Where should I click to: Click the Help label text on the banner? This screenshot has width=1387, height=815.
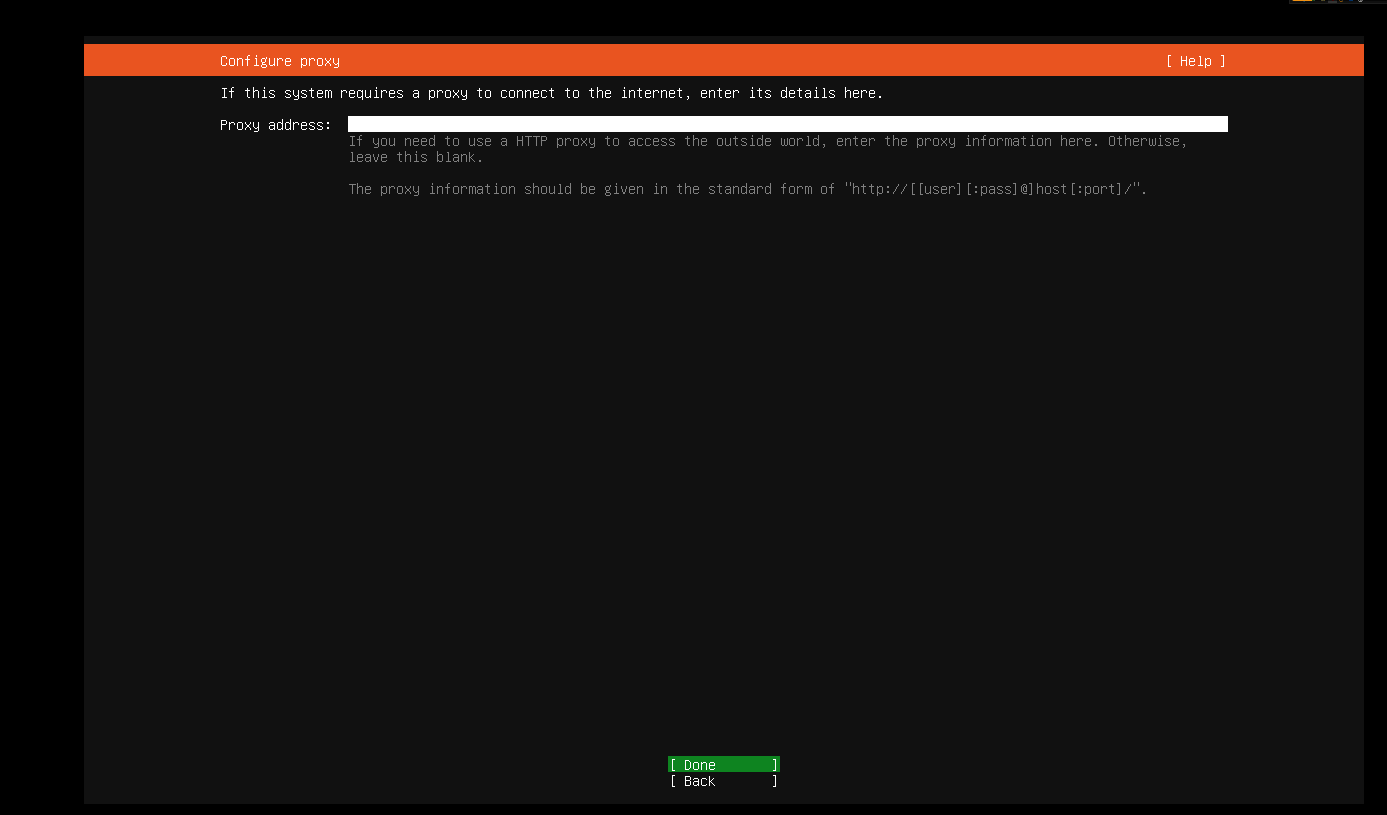click(1196, 61)
